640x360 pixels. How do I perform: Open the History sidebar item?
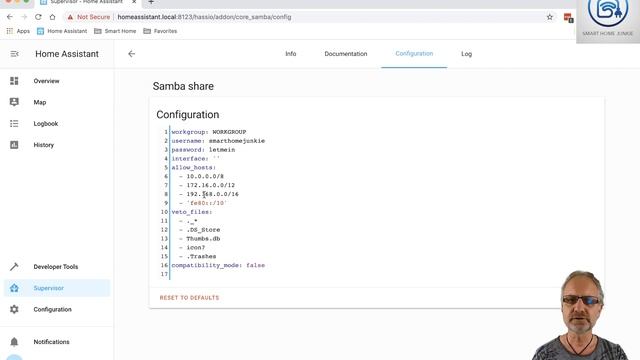coord(57,145)
